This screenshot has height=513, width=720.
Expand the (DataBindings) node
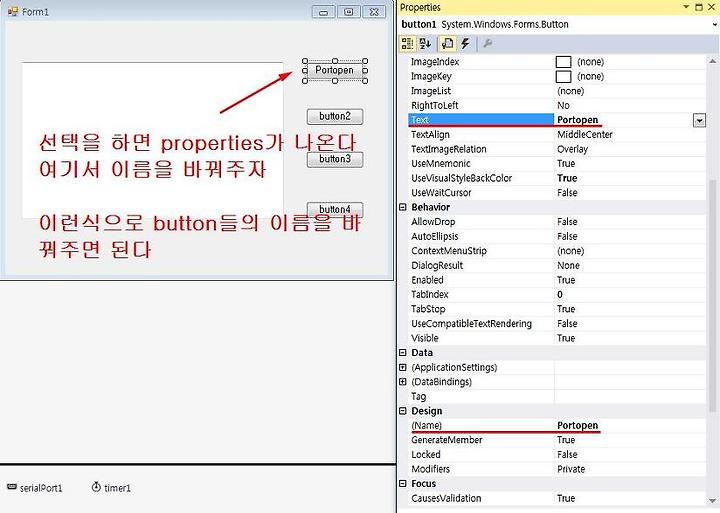coord(403,382)
